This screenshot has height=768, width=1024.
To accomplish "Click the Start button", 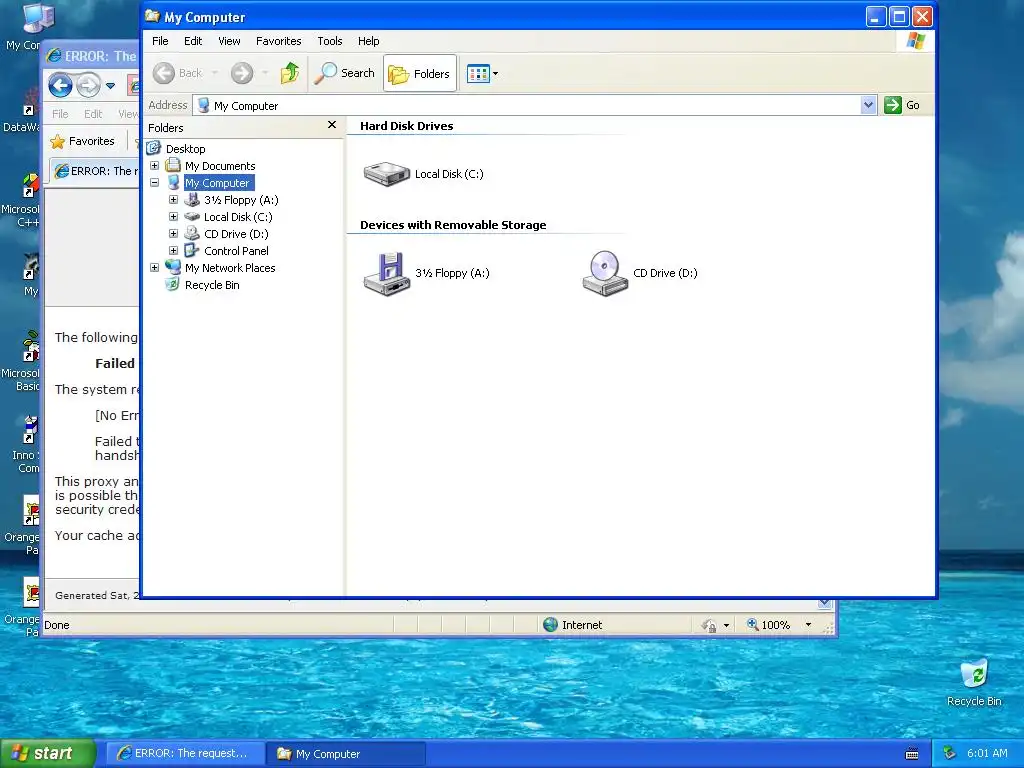I will pyautogui.click(x=48, y=753).
